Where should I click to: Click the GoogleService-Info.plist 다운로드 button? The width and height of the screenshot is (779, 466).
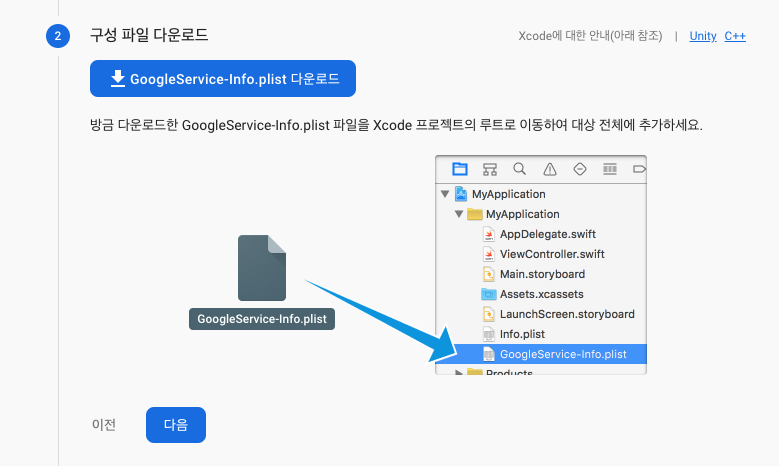pyautogui.click(x=223, y=78)
